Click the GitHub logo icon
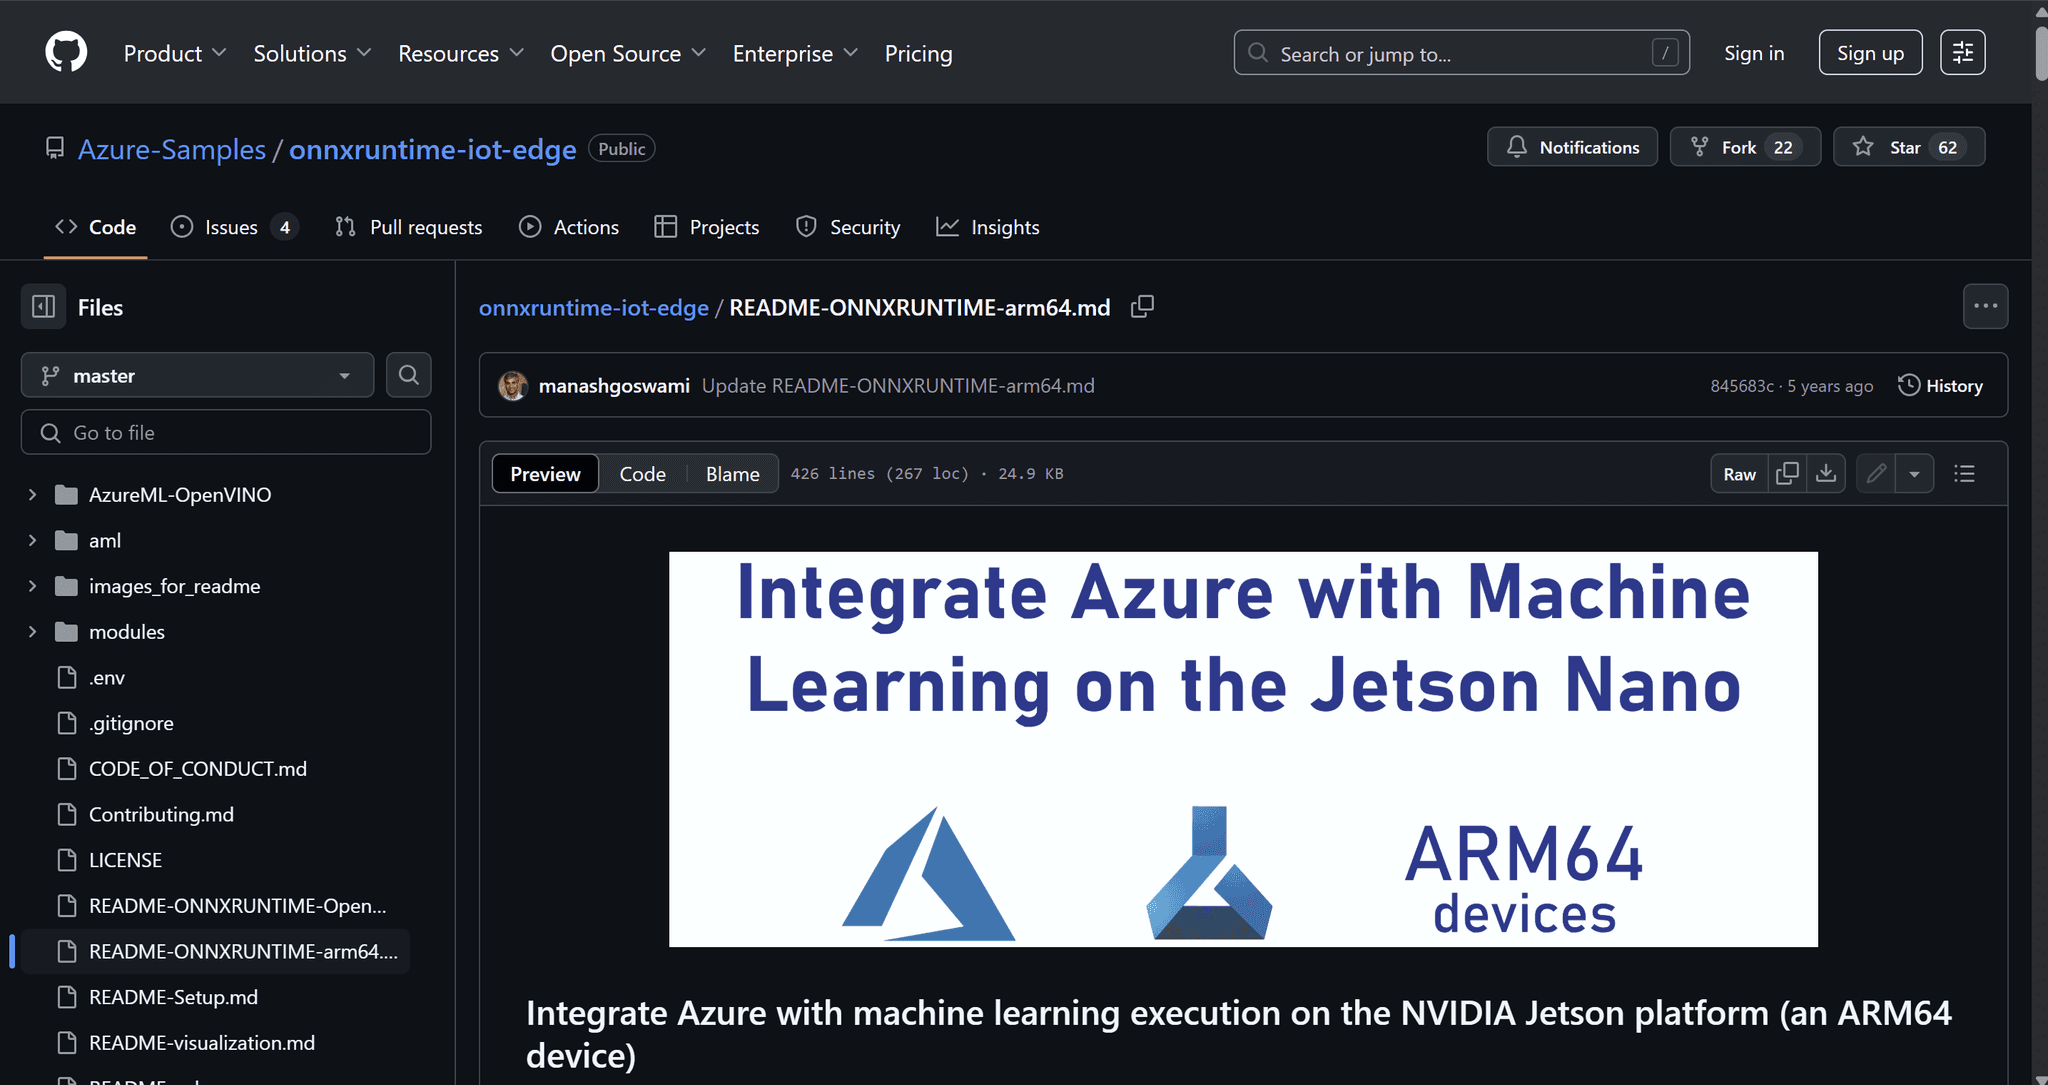 66,52
